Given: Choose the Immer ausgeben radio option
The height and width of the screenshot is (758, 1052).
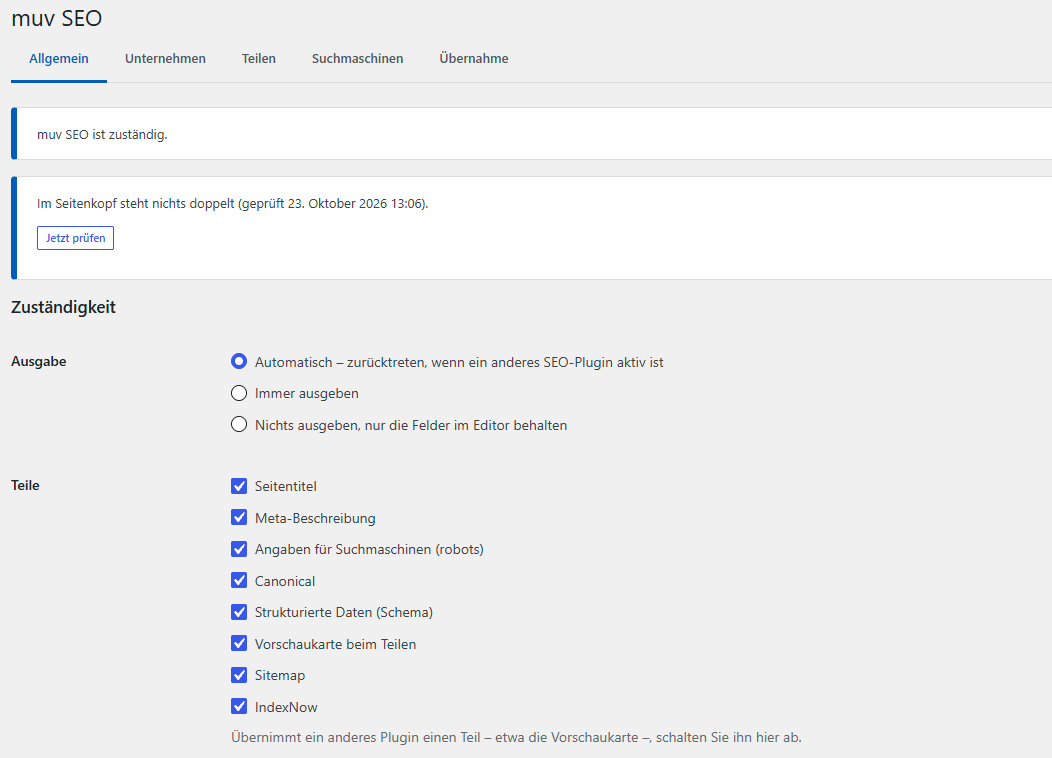Looking at the screenshot, I should pyautogui.click(x=239, y=393).
